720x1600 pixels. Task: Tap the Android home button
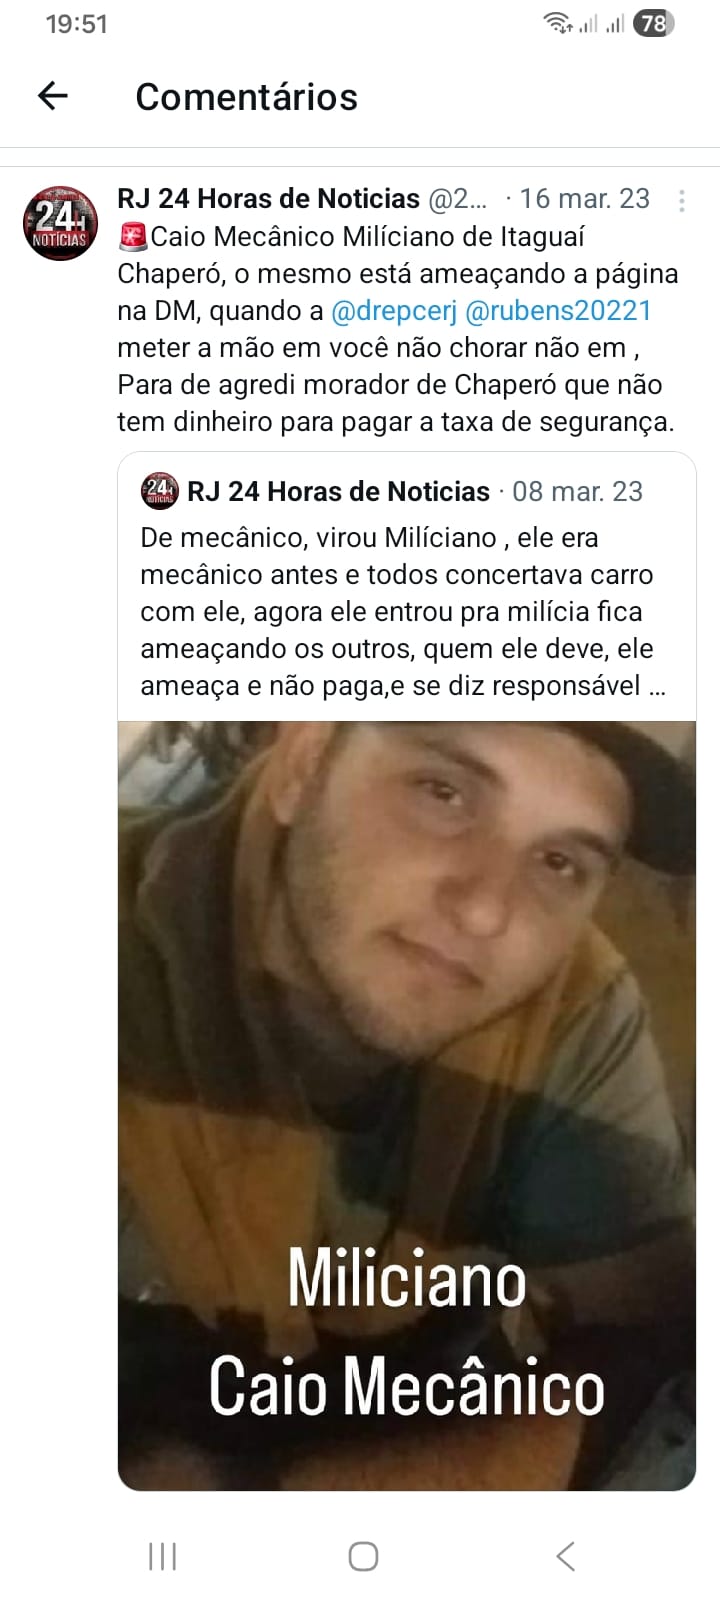(363, 1556)
